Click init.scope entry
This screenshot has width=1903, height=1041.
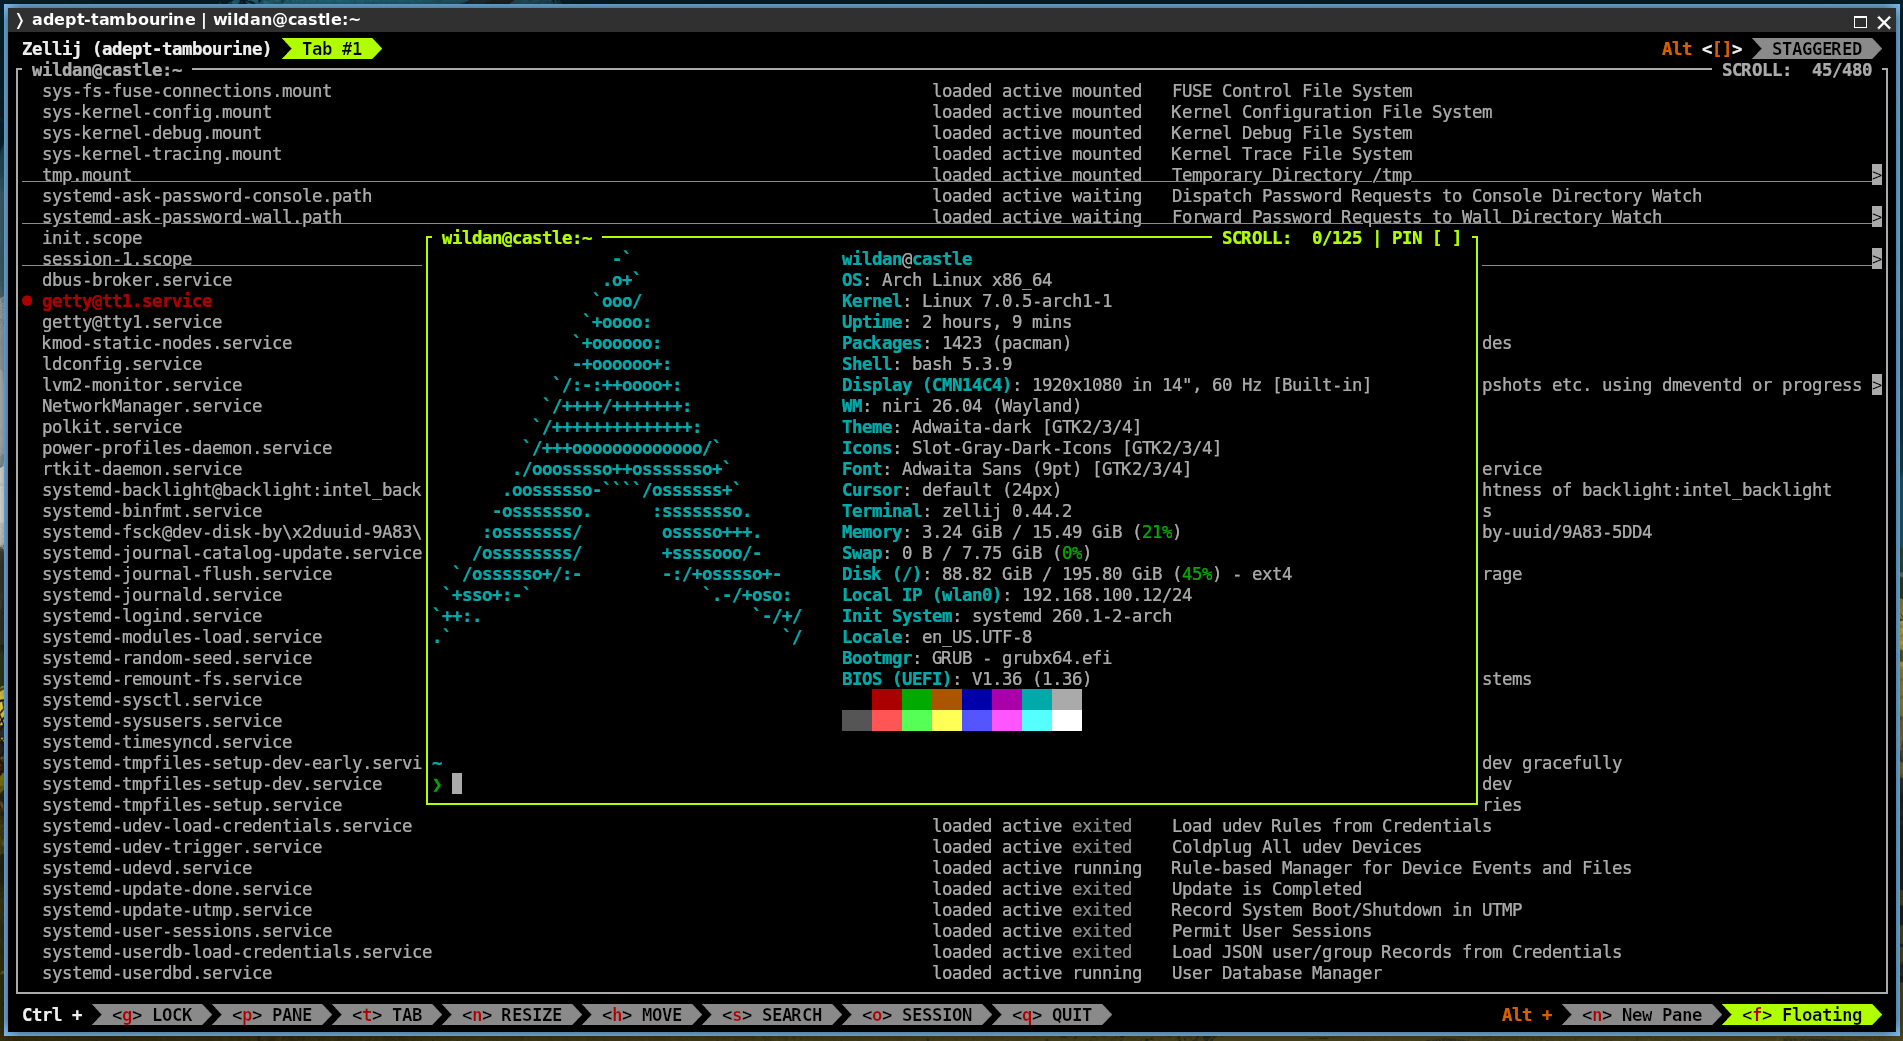[92, 238]
